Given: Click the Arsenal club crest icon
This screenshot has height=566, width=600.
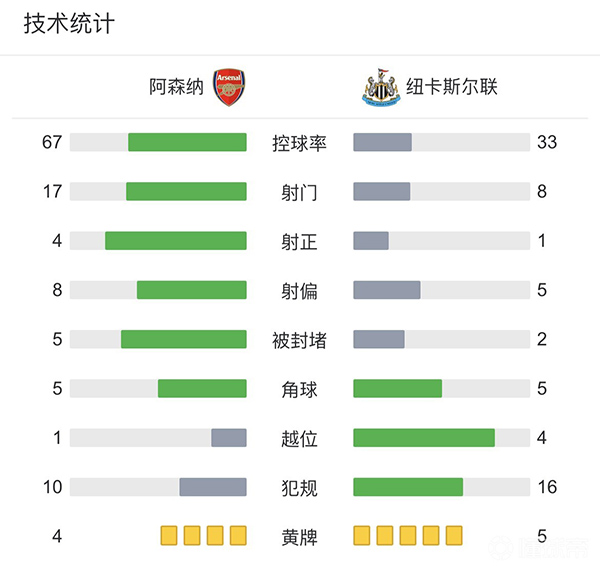Looking at the screenshot, I should (x=230, y=88).
